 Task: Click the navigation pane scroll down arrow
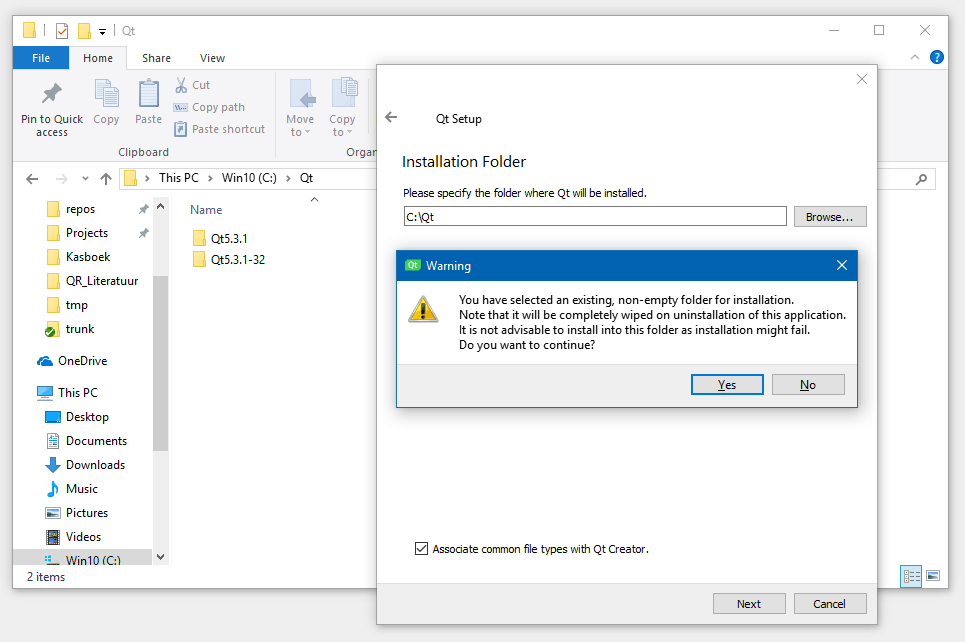[x=161, y=557]
